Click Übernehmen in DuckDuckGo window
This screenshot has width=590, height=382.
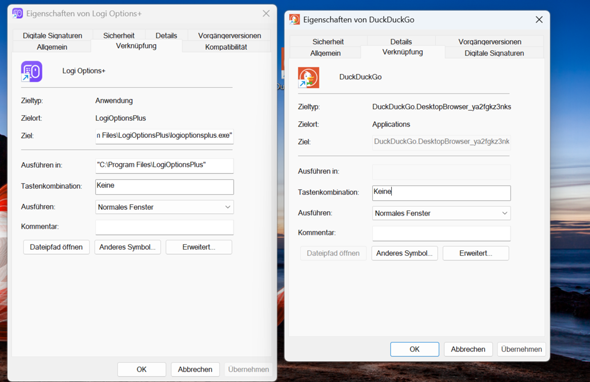point(521,349)
